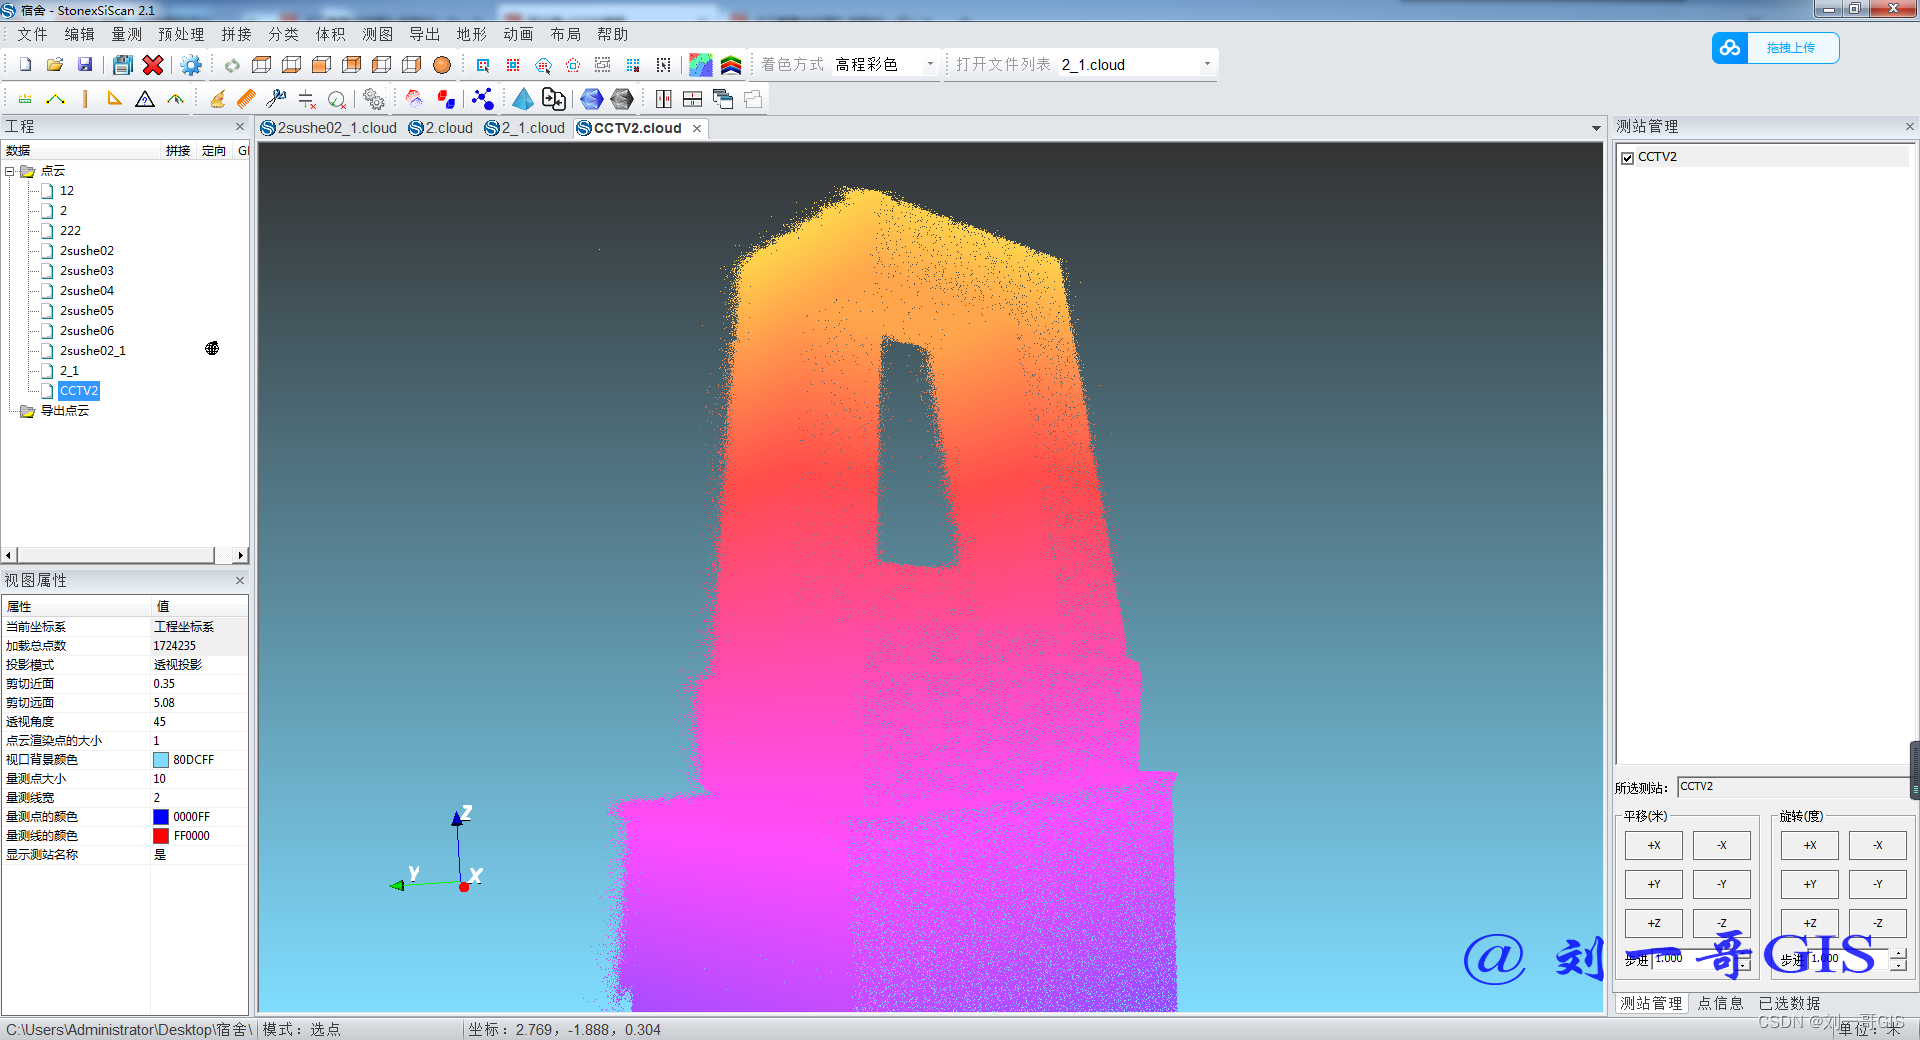Click the green rotate refresh icon

click(232, 65)
